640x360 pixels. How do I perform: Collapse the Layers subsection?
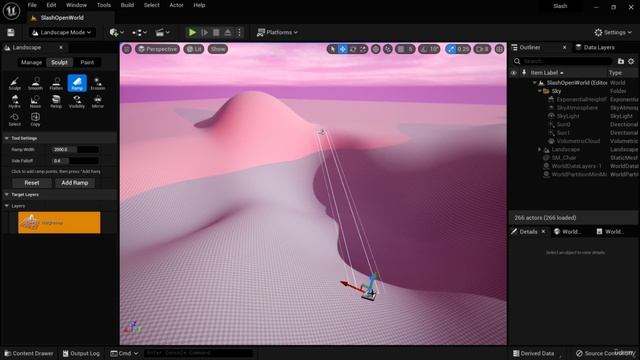7,206
